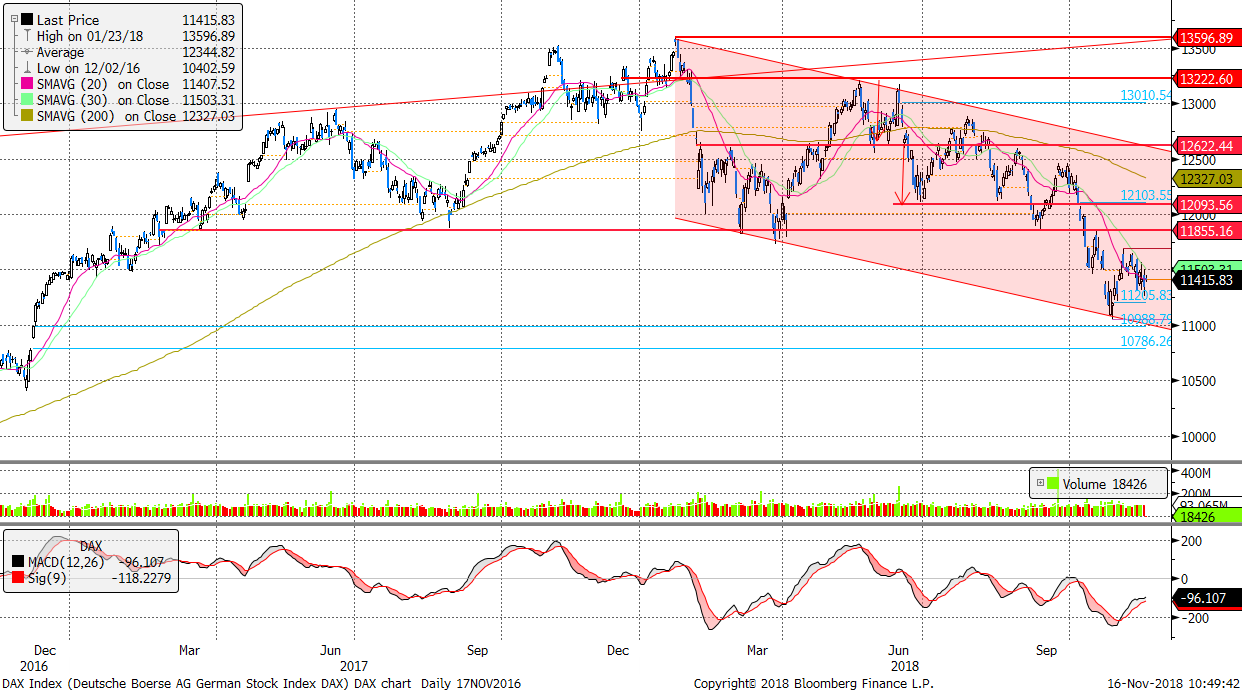Image resolution: width=1242 pixels, height=692 pixels.
Task: Click the magenta SMAVG (20) swatch
Action: tap(26, 84)
